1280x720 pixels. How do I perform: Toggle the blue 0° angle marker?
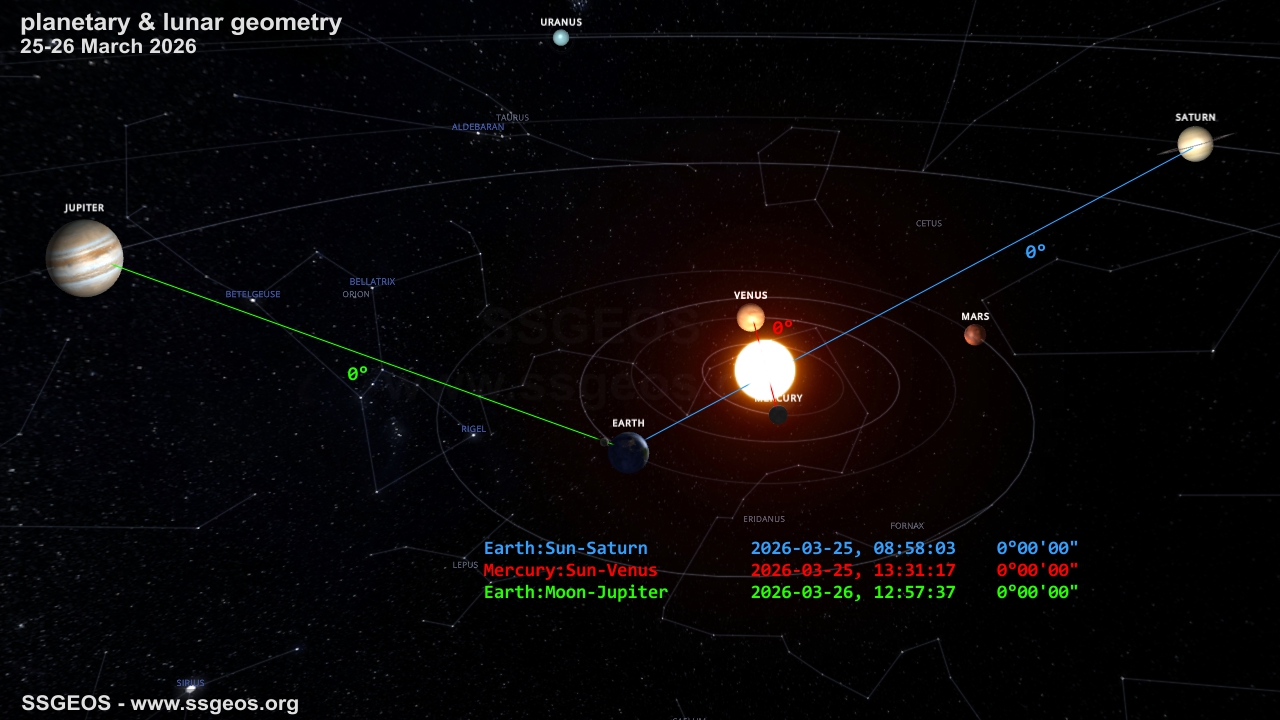(1034, 251)
